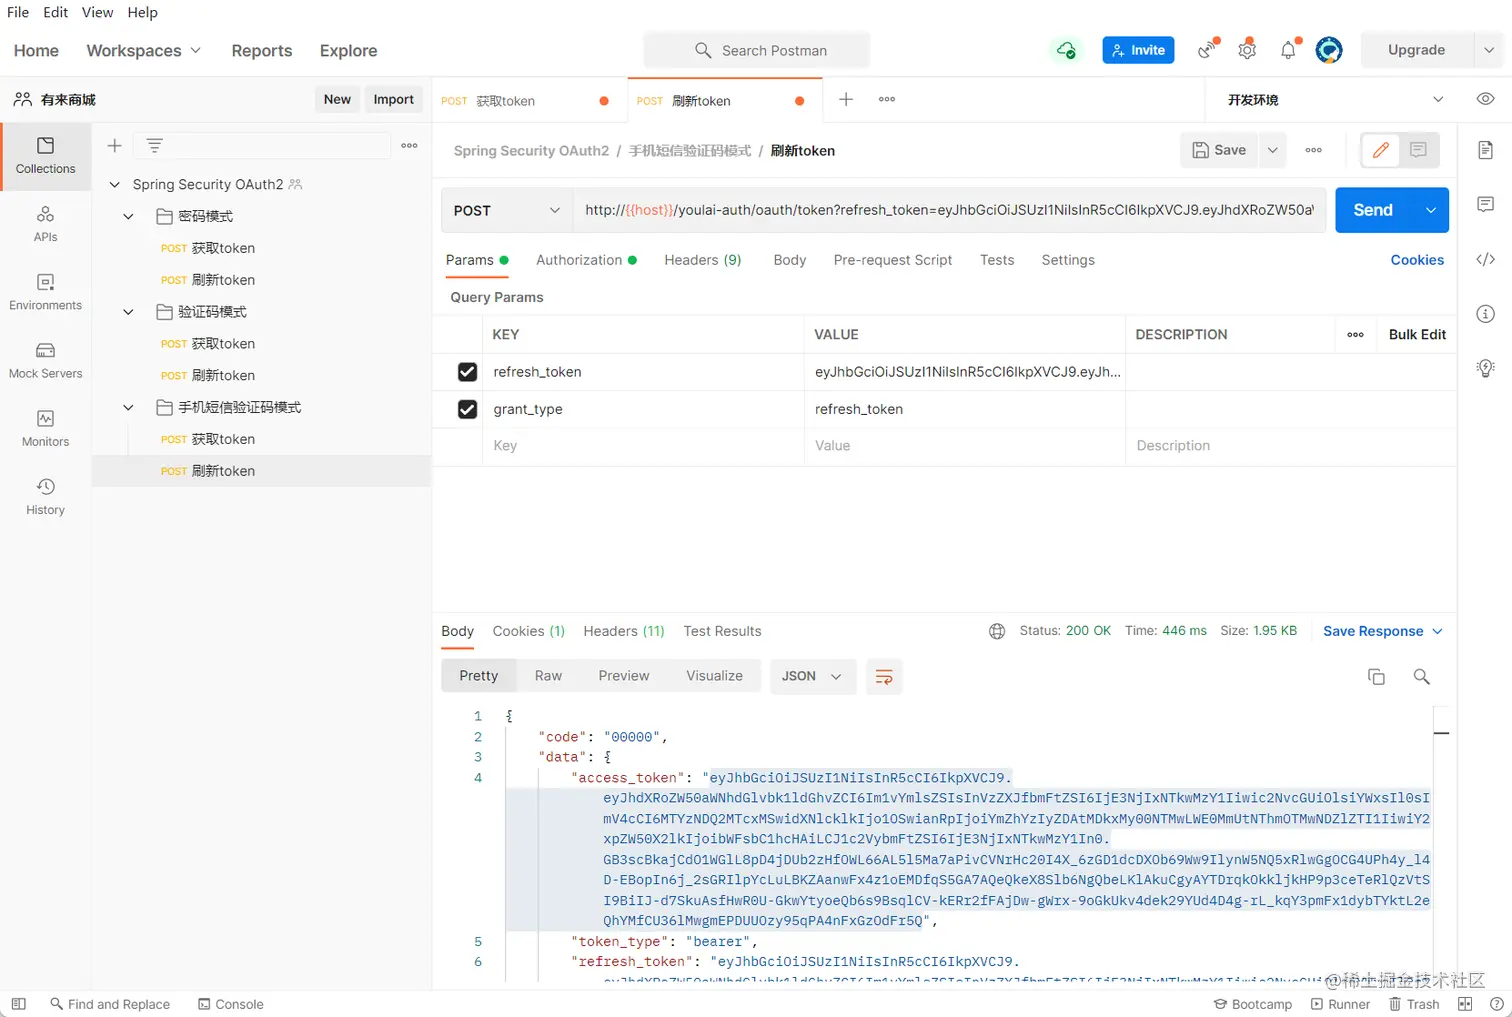Toggle the sidebar panel icon in the status bar

(18, 1004)
